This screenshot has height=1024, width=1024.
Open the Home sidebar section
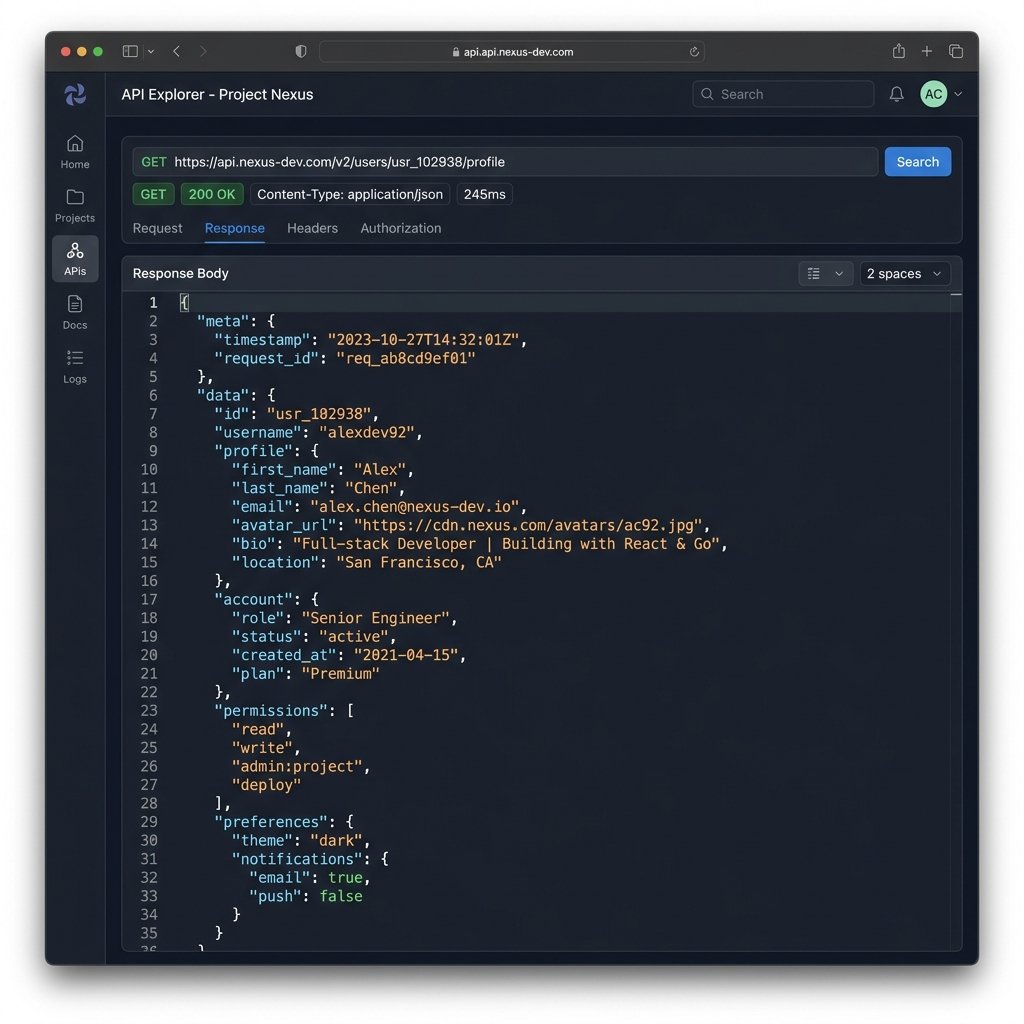pyautogui.click(x=75, y=152)
